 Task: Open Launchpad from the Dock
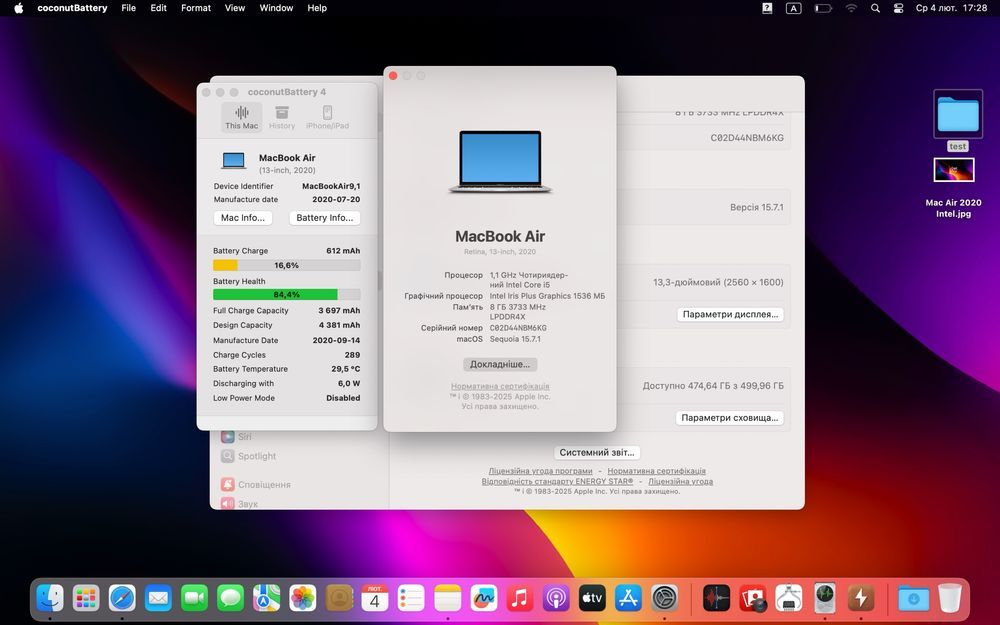(x=86, y=598)
